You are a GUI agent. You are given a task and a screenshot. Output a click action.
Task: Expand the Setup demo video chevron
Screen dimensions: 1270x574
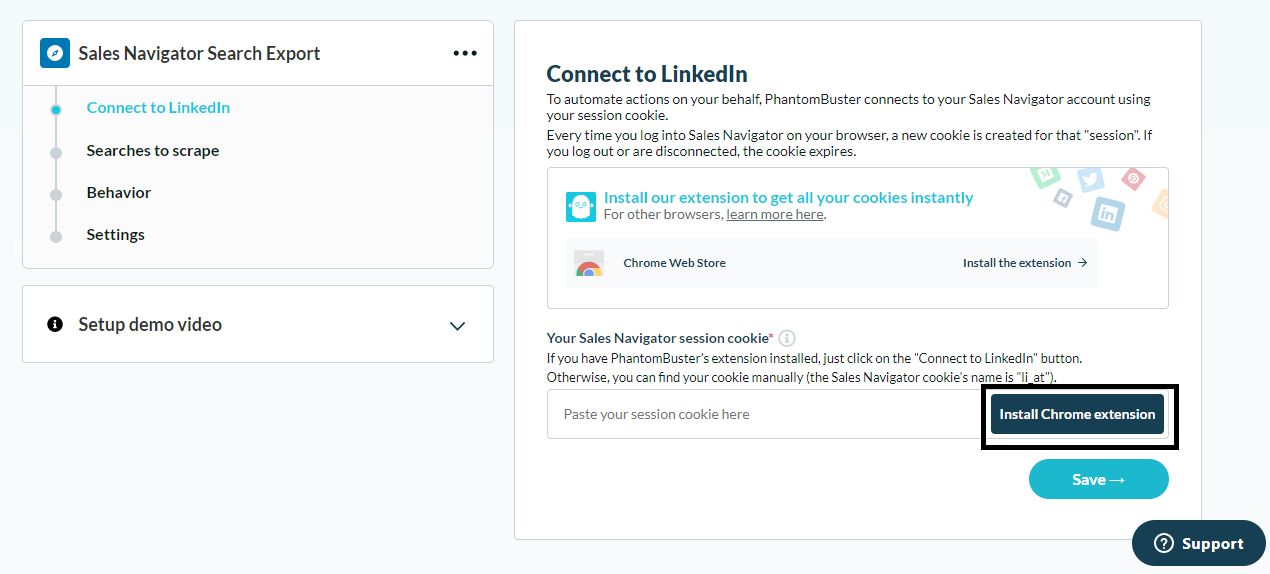(x=458, y=326)
